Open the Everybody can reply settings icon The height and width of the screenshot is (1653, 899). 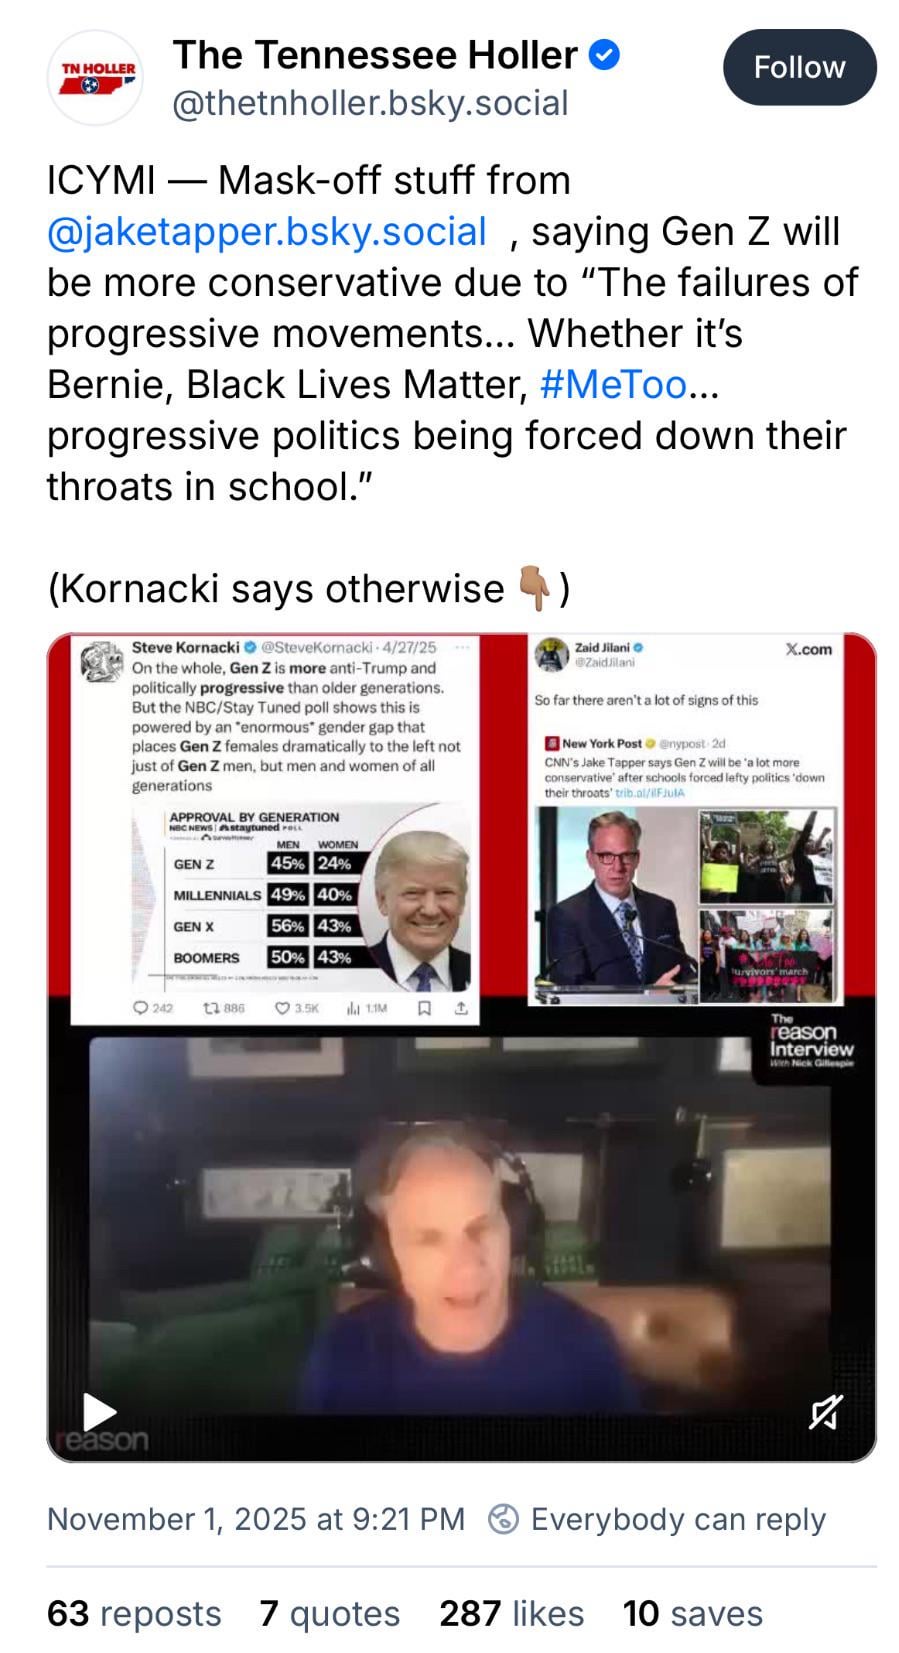pyautogui.click(x=503, y=1519)
